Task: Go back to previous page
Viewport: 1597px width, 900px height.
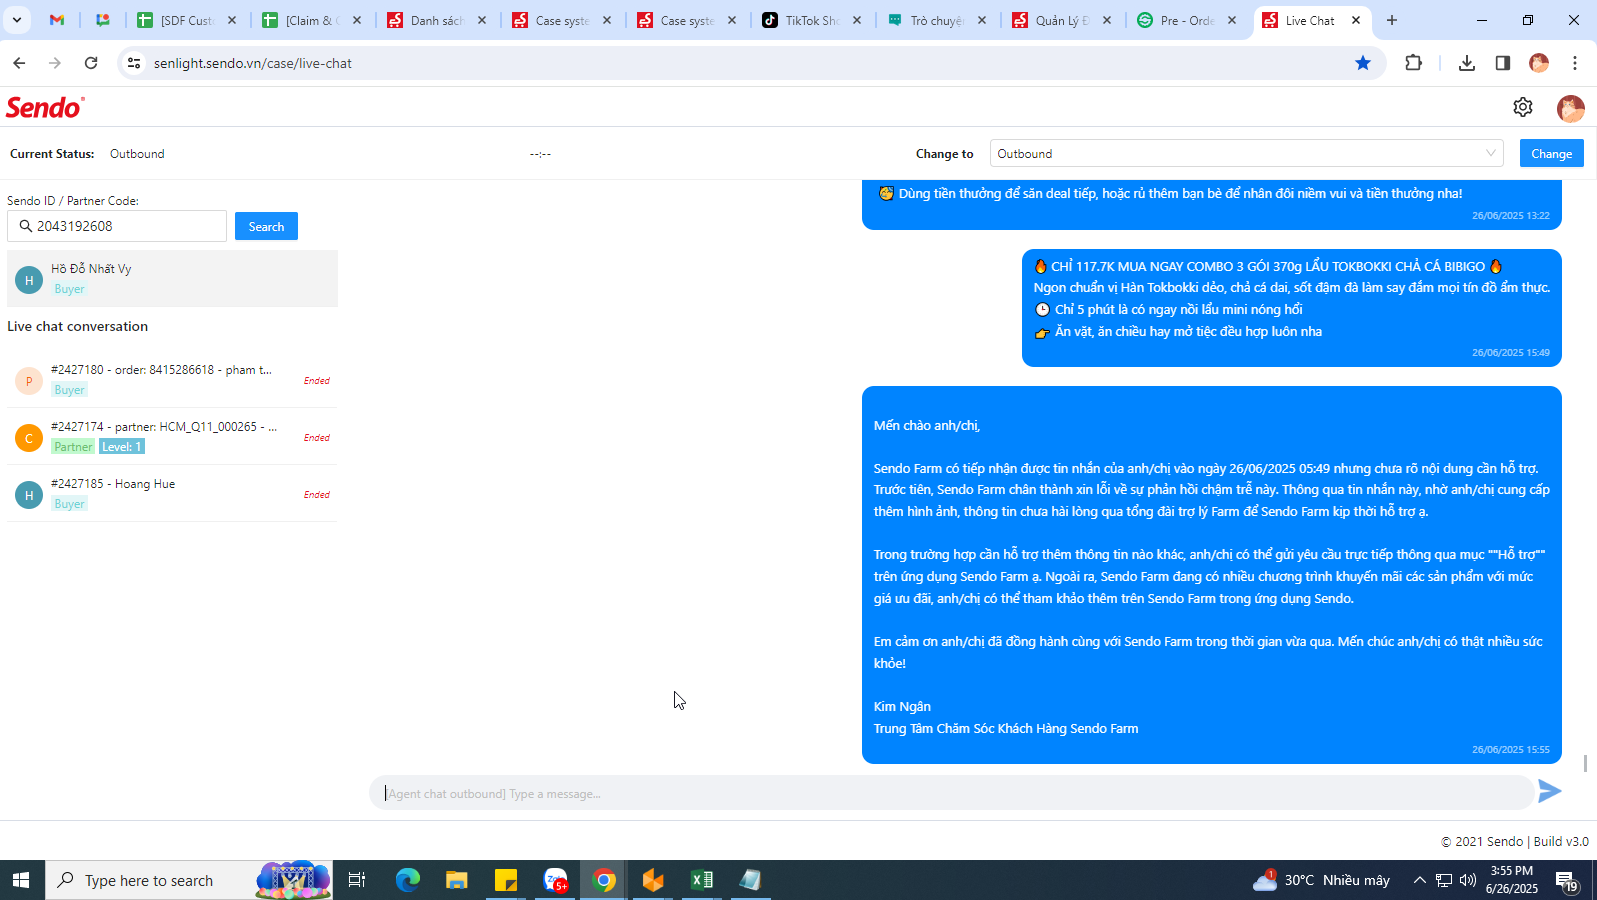Action: click(19, 63)
